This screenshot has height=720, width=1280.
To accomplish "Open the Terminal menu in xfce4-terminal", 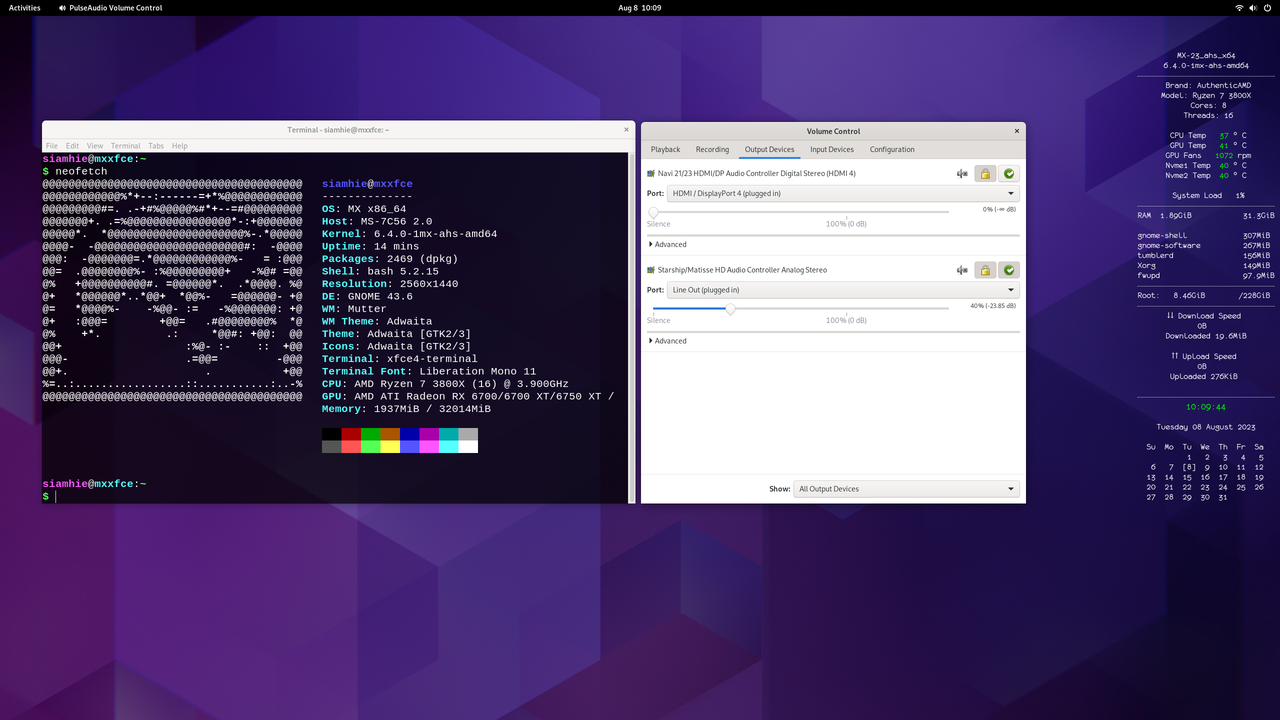I will [126, 146].
